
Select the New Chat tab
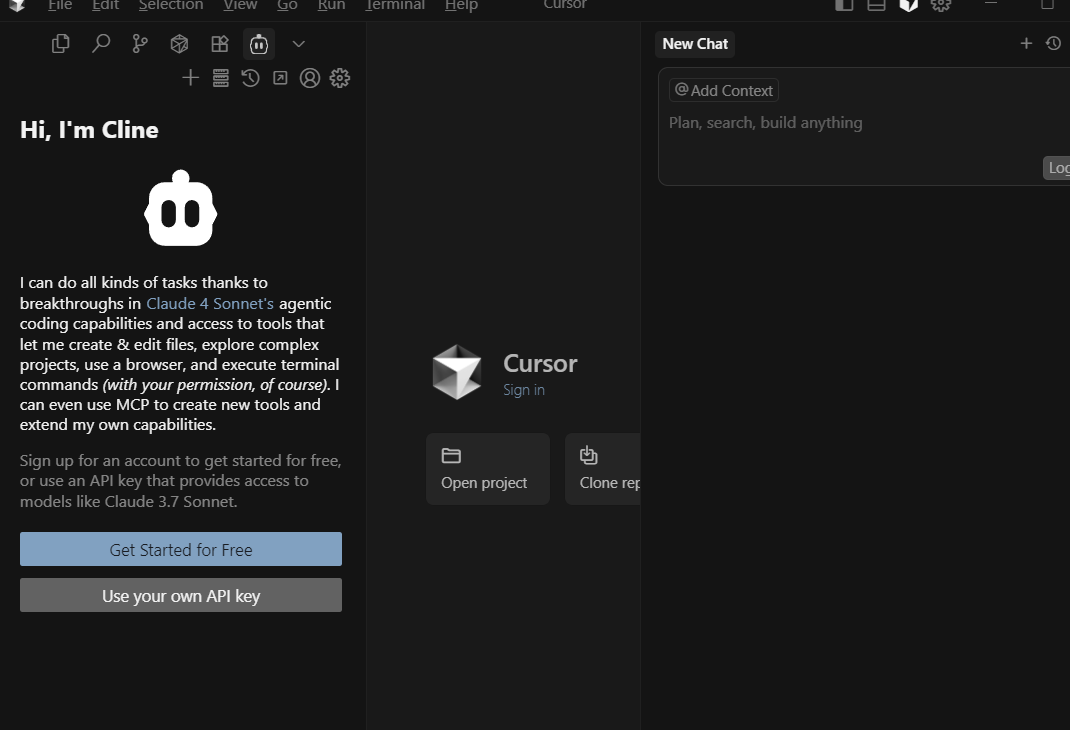695,44
